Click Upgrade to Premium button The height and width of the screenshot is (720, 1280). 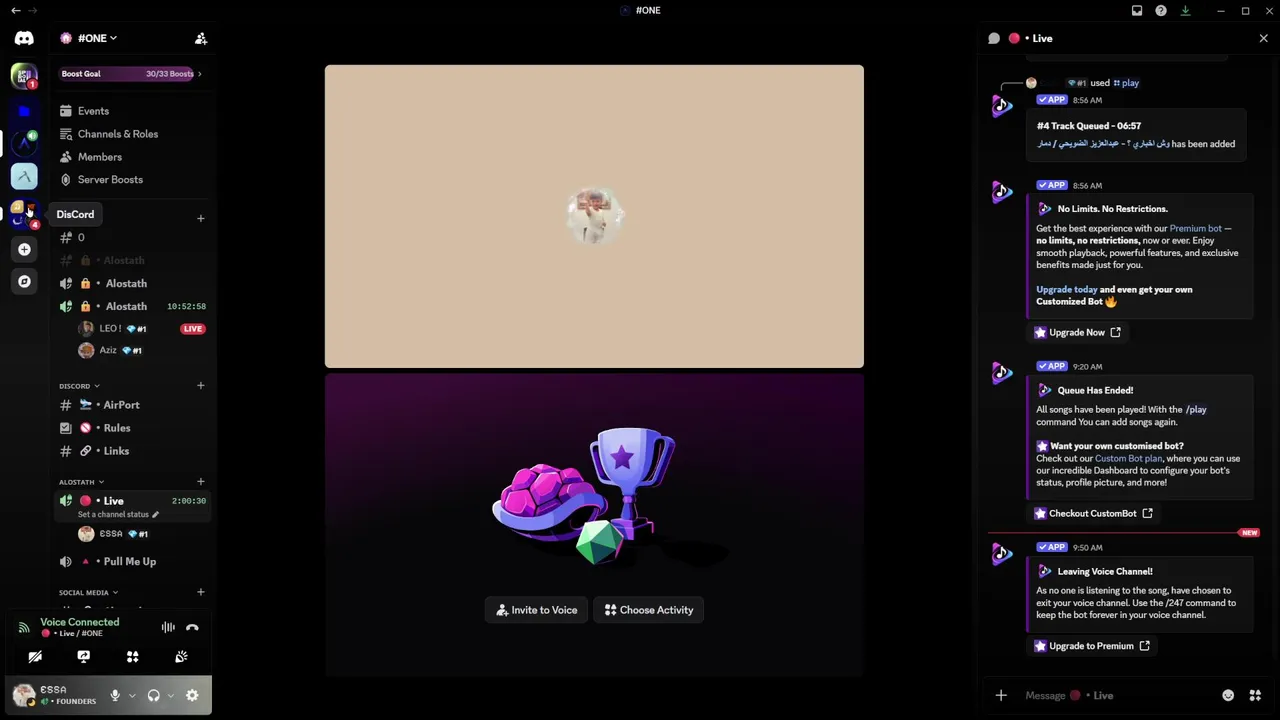click(x=1092, y=646)
